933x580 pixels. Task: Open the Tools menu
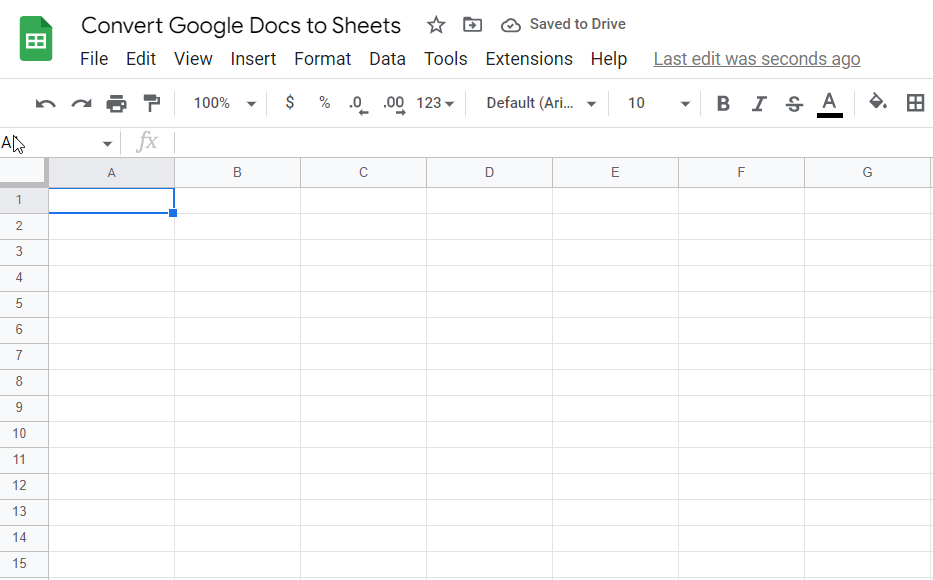445,59
